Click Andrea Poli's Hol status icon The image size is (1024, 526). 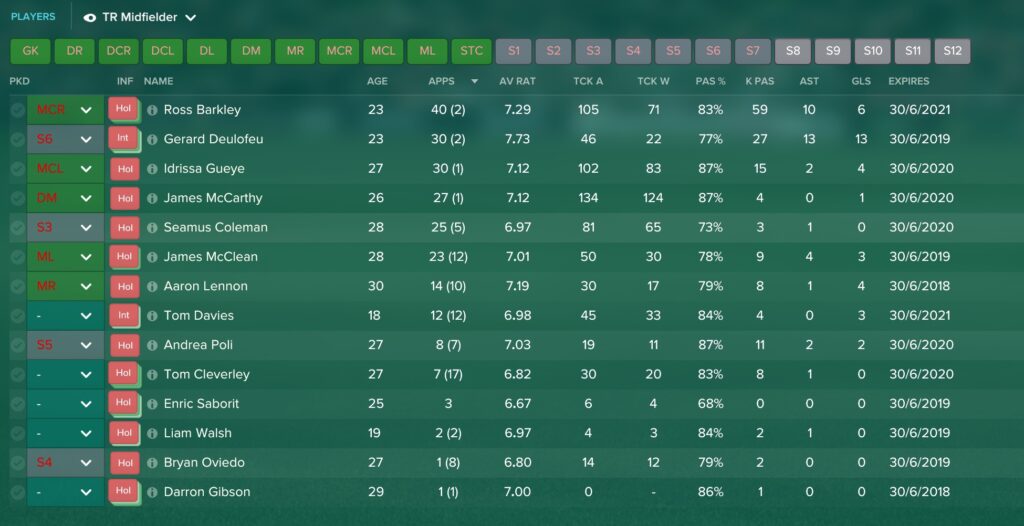(x=124, y=345)
